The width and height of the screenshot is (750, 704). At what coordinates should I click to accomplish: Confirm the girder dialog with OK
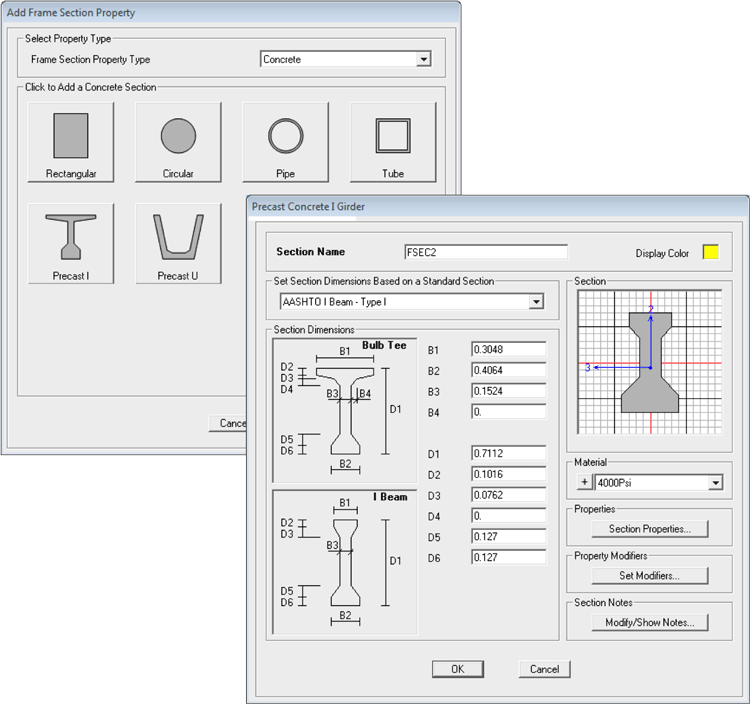(x=457, y=669)
